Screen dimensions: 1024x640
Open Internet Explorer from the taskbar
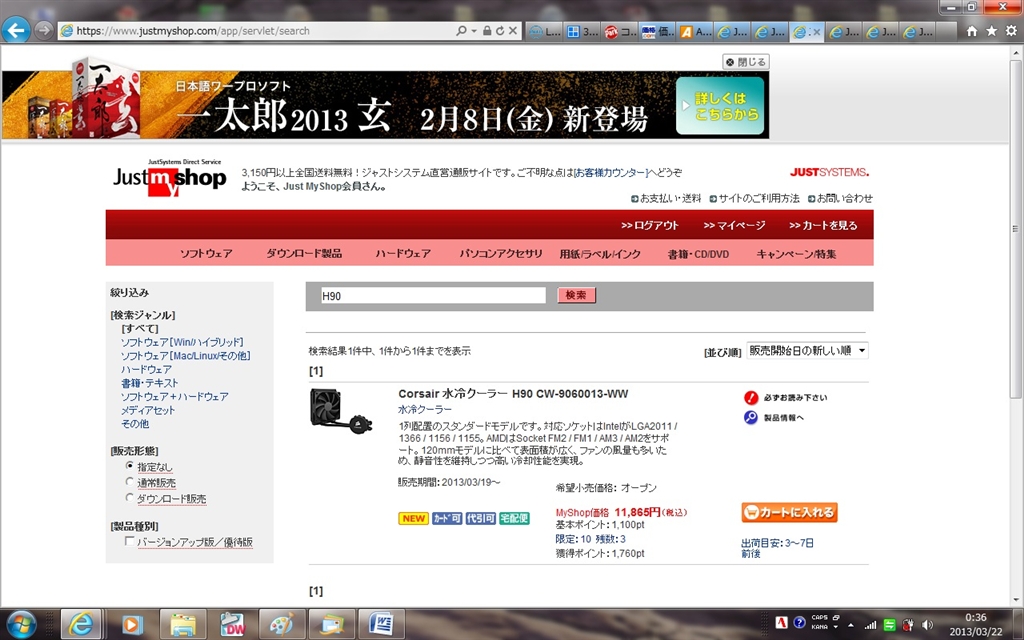coord(81,624)
